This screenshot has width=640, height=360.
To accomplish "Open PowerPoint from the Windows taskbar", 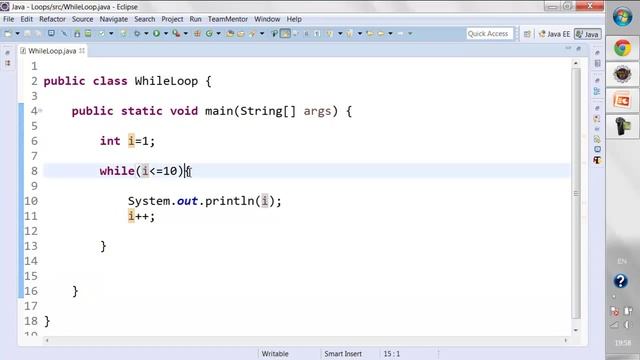I will (622, 100).
